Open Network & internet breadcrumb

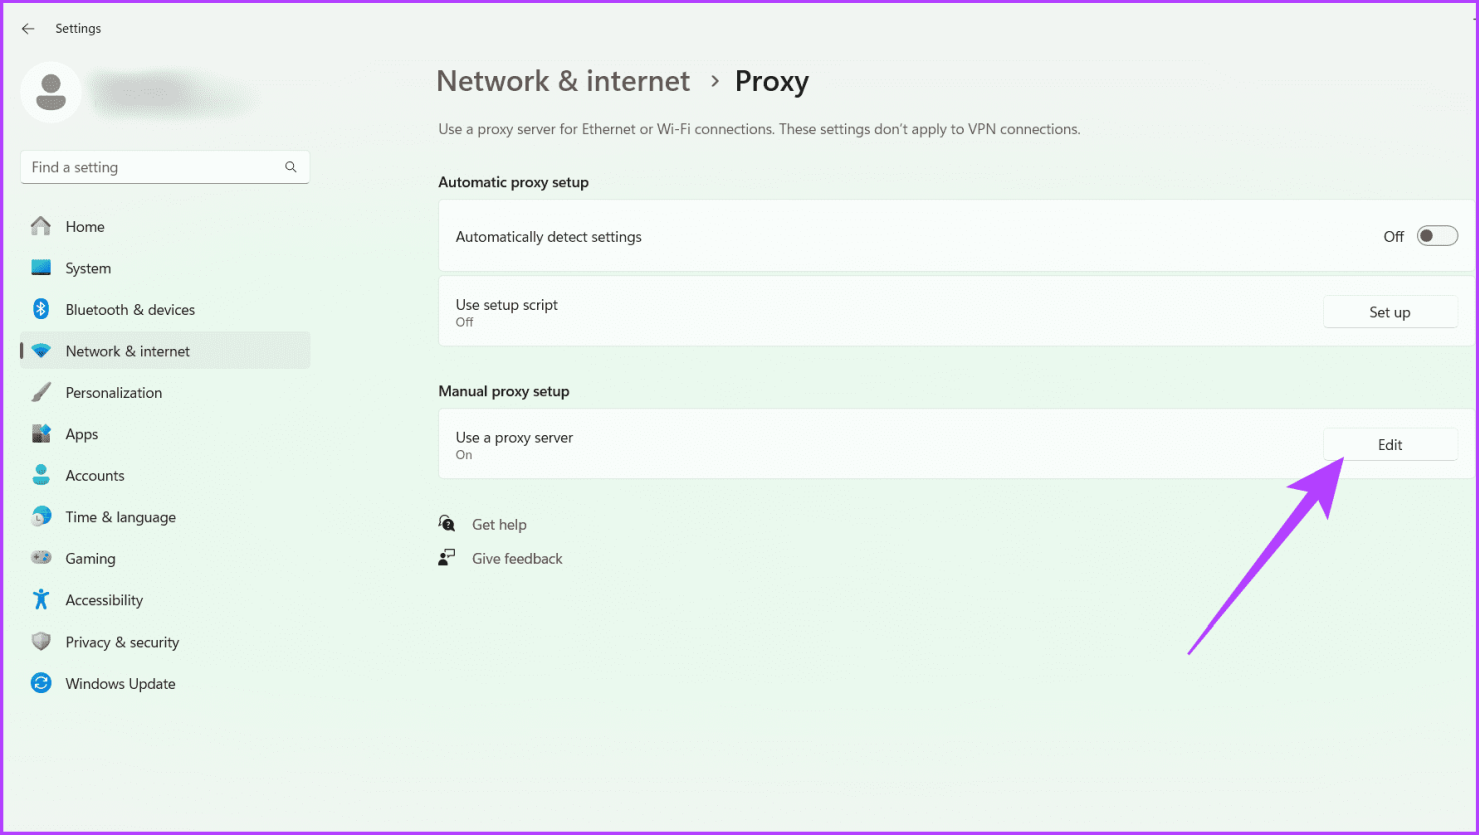pos(563,81)
